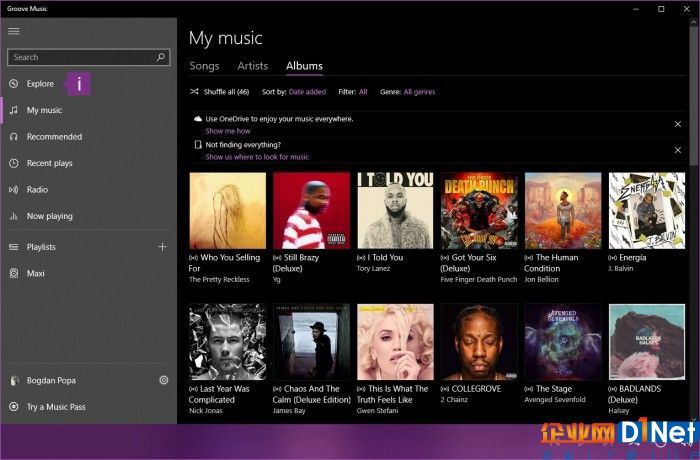
Task: Click the Radio broadcast icon
Action: (x=14, y=189)
